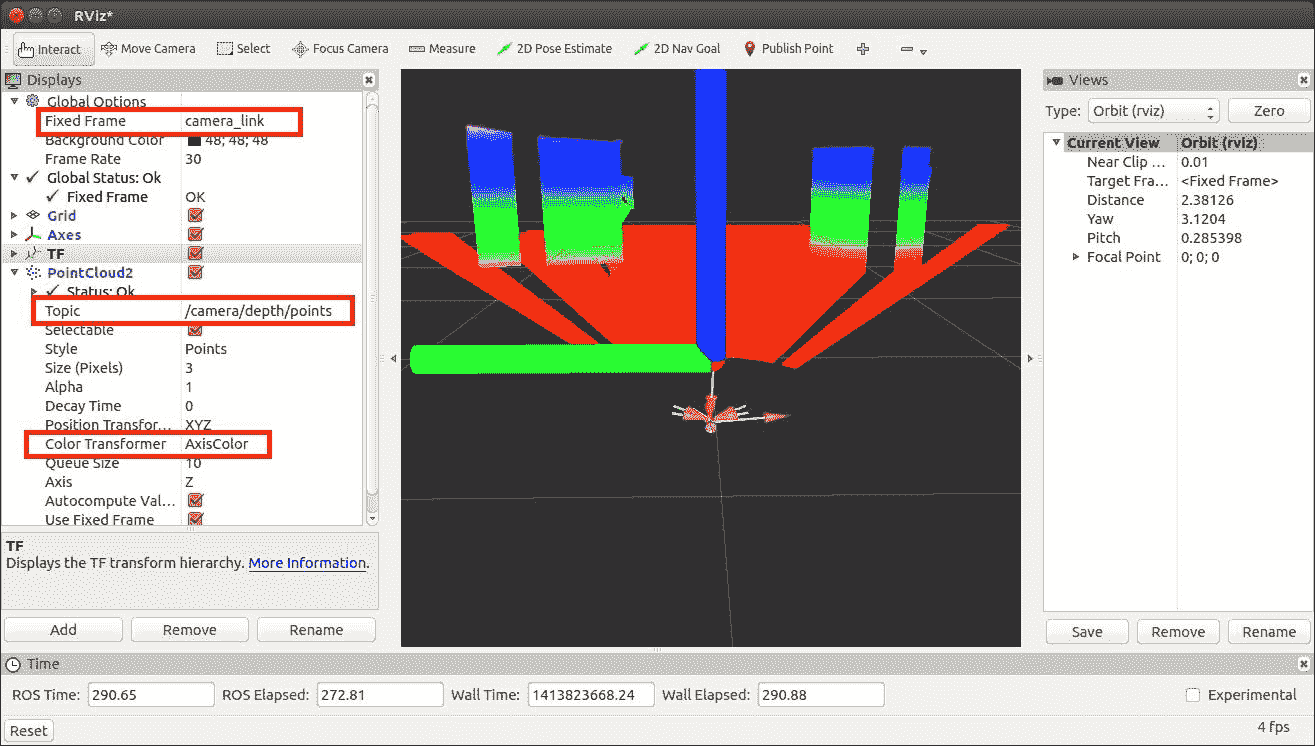Choose the Select tool
Image resolution: width=1315 pixels, height=746 pixels.
(x=243, y=49)
